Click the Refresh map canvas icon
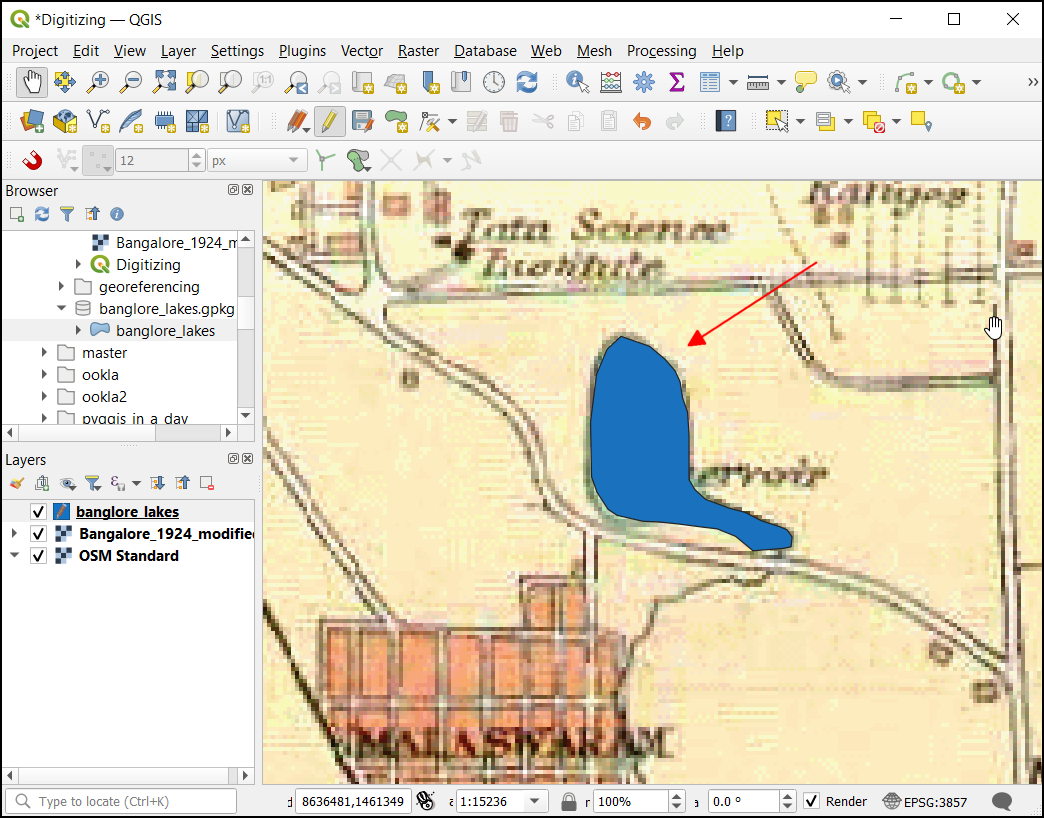This screenshot has width=1044, height=818. [527, 83]
